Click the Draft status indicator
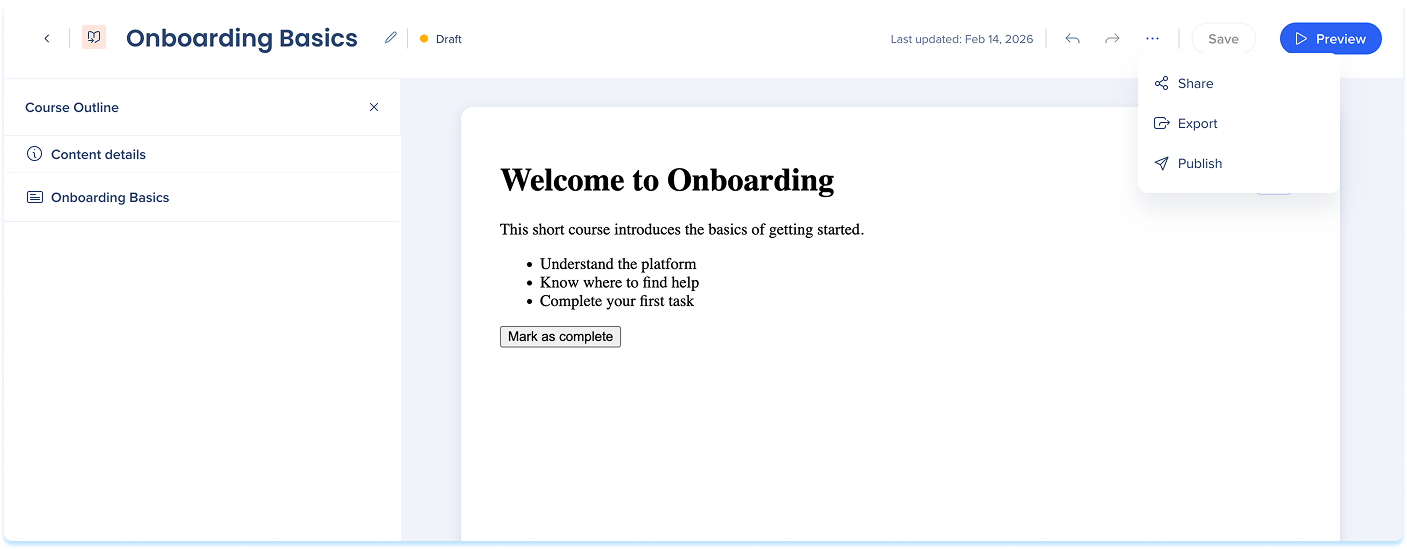 (441, 39)
